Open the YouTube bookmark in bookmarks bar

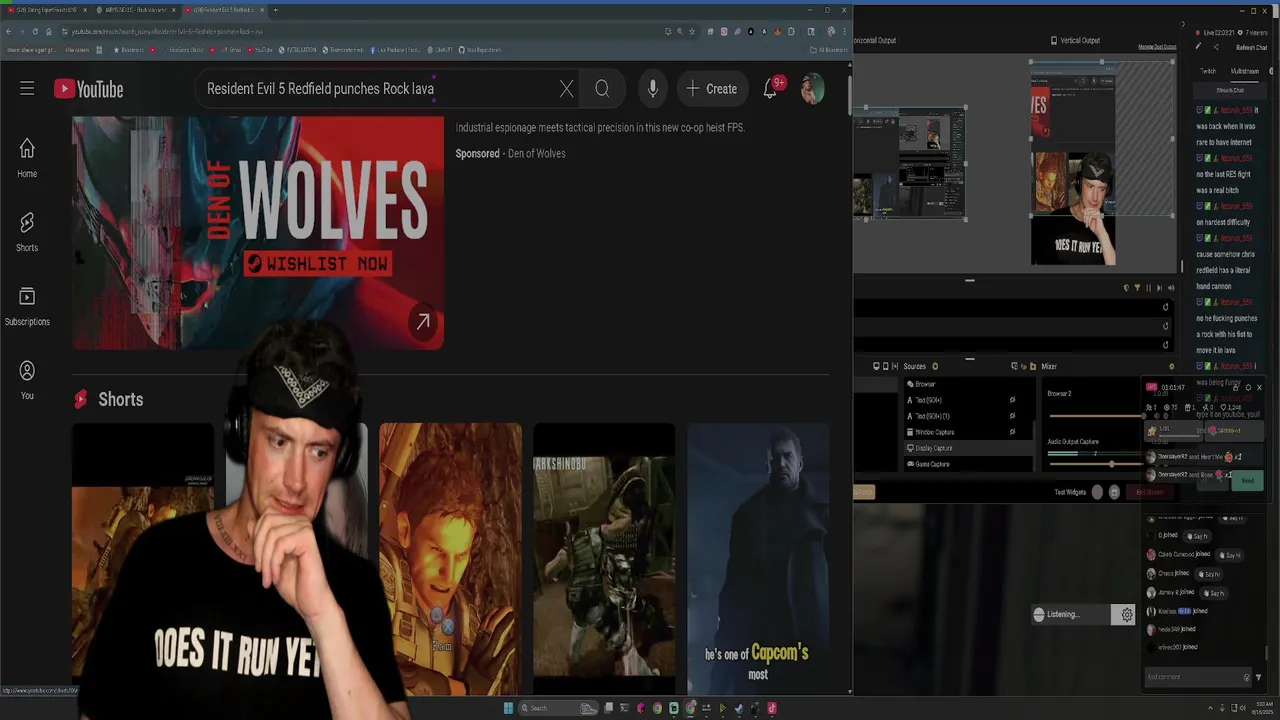pos(260,49)
